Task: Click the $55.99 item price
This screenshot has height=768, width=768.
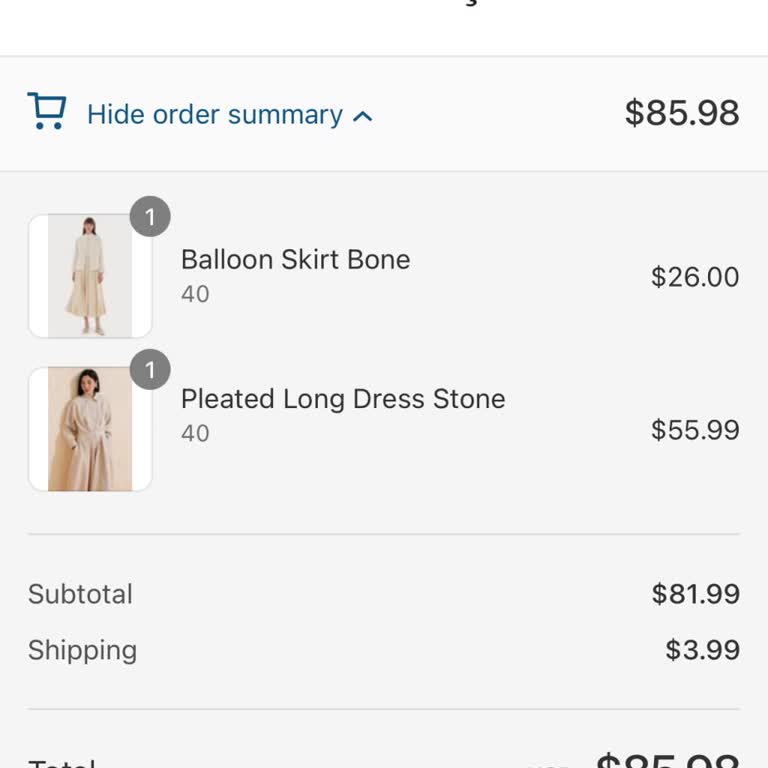Action: tap(695, 430)
